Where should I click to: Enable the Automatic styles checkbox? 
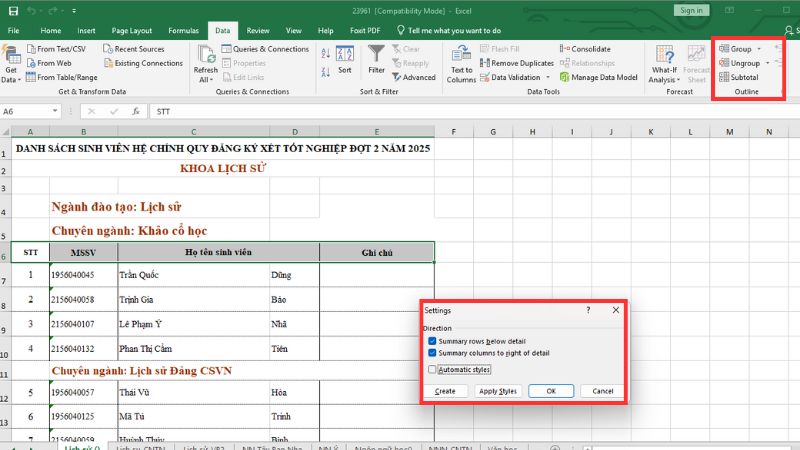click(x=432, y=369)
